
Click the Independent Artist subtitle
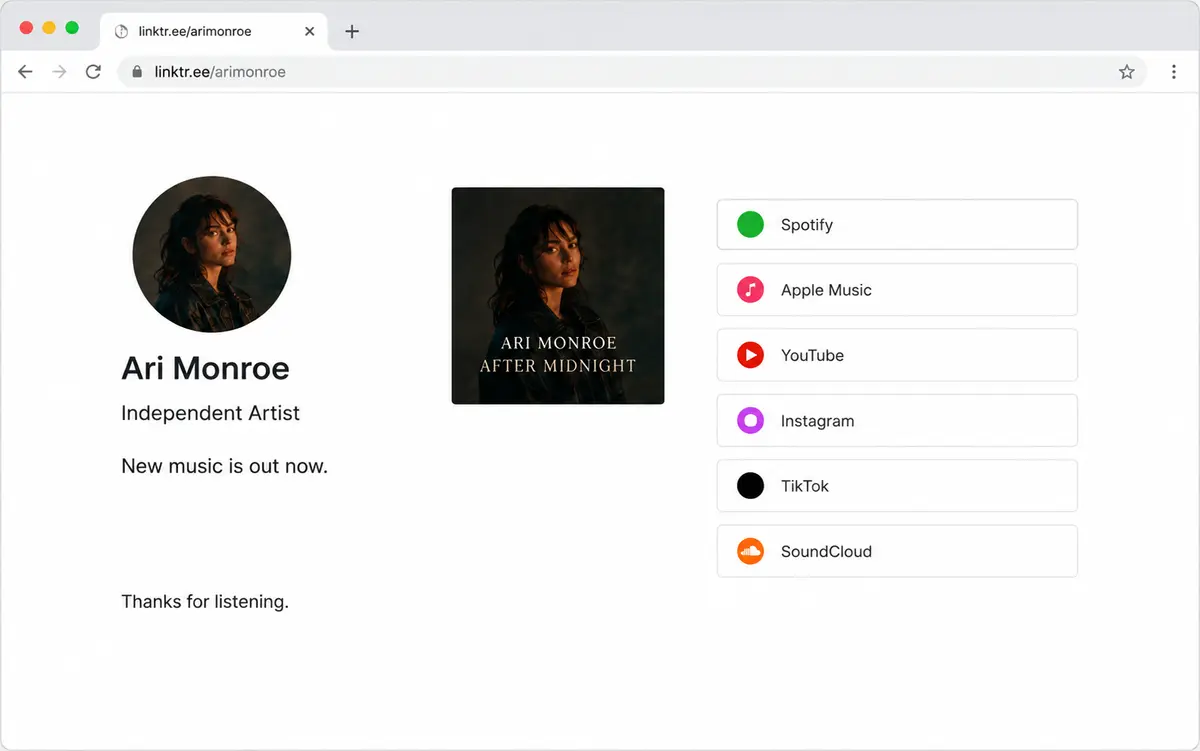[x=210, y=413]
